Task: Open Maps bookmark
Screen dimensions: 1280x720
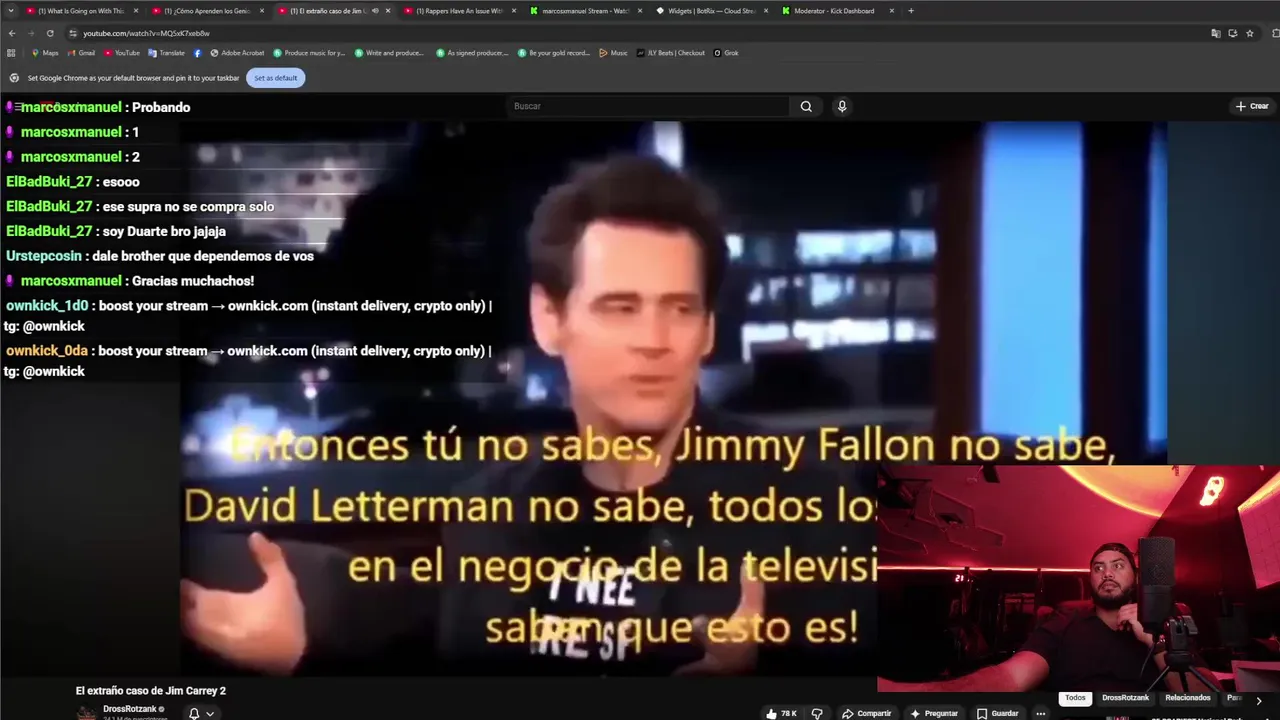Action: tap(45, 53)
